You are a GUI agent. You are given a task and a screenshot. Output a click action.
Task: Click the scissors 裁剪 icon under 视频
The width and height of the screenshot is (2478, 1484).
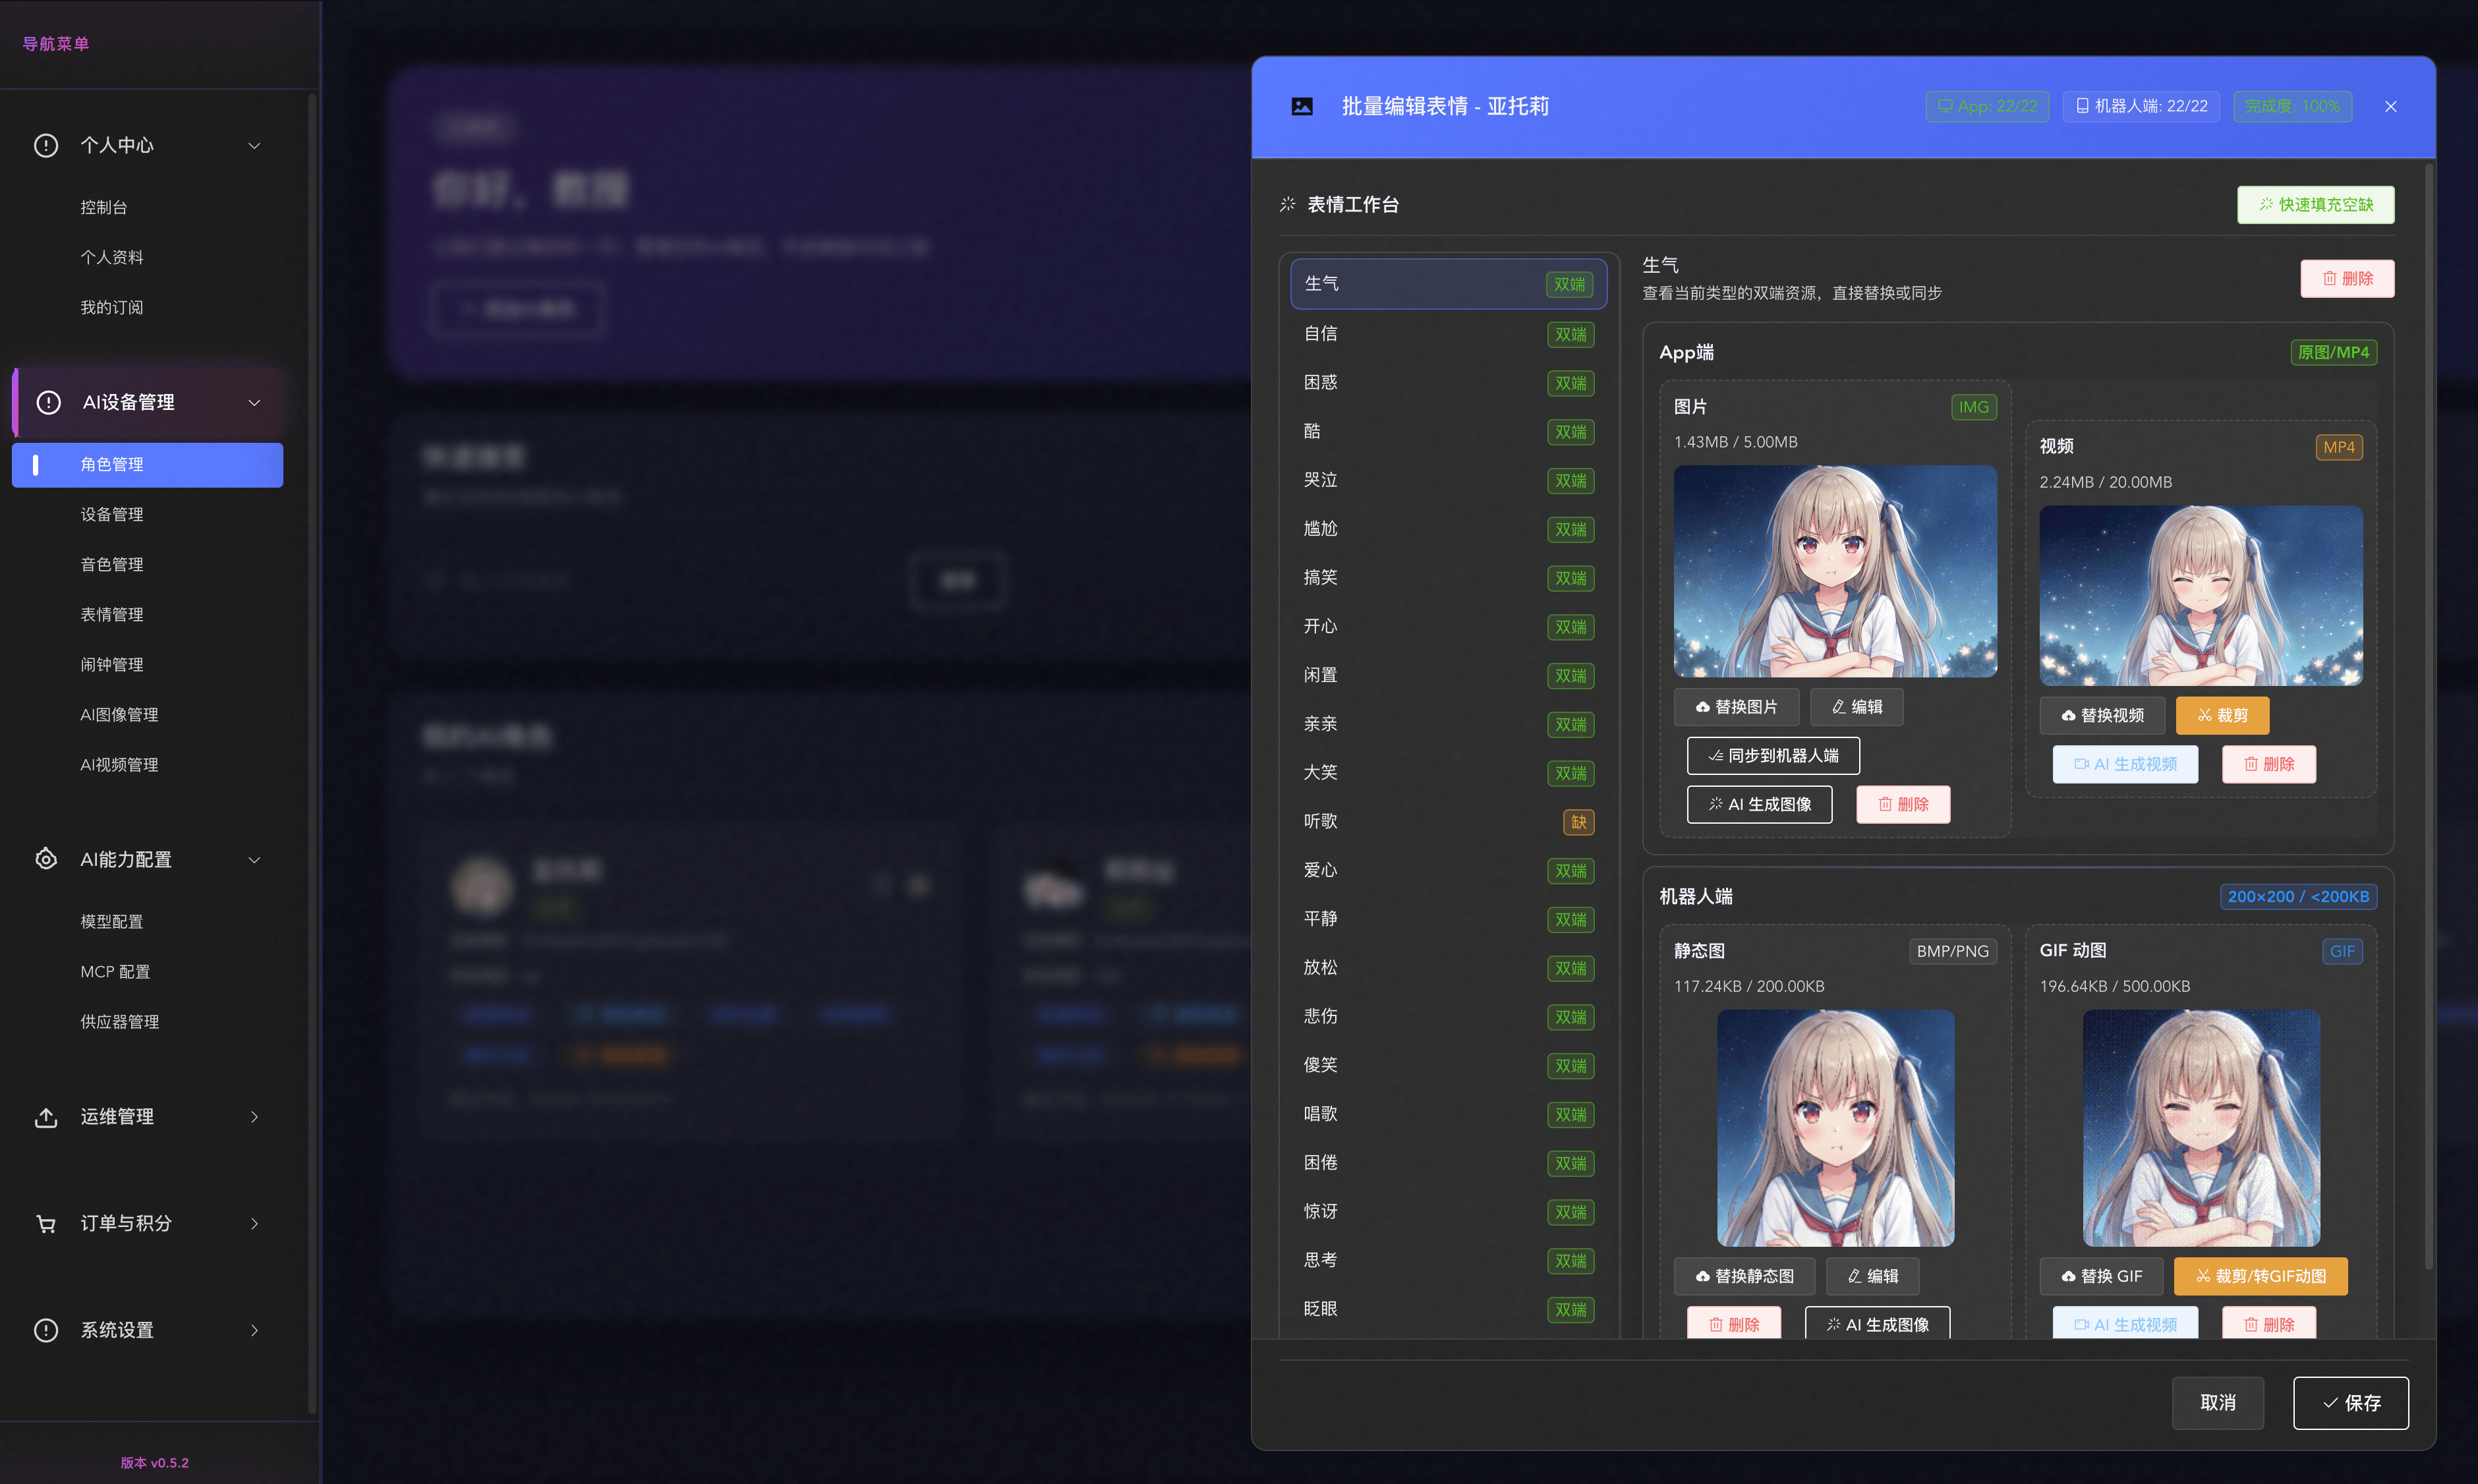[2205, 715]
